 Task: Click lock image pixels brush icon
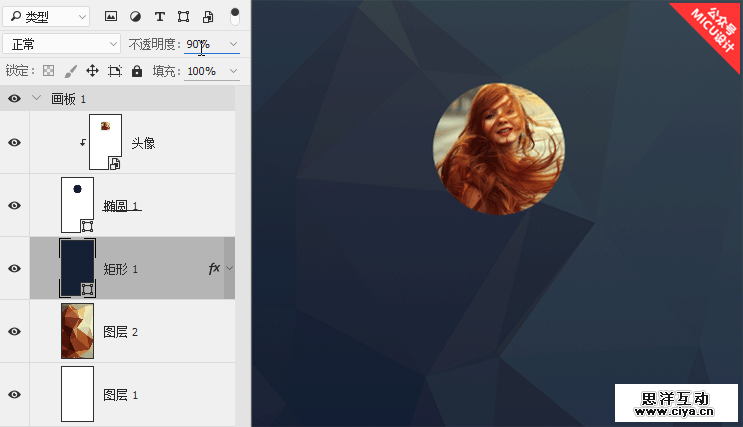[70, 71]
